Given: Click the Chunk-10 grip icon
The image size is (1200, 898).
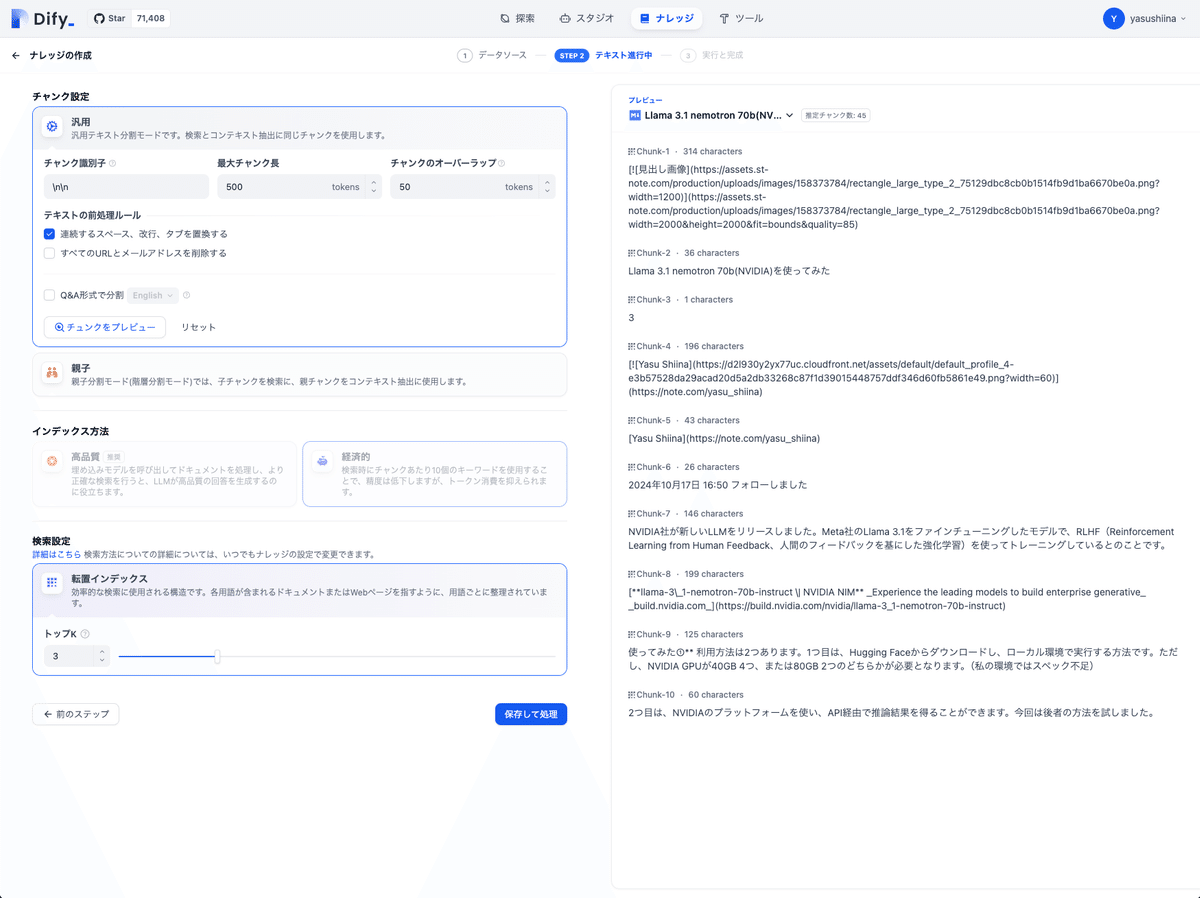Looking at the screenshot, I should [x=632, y=694].
